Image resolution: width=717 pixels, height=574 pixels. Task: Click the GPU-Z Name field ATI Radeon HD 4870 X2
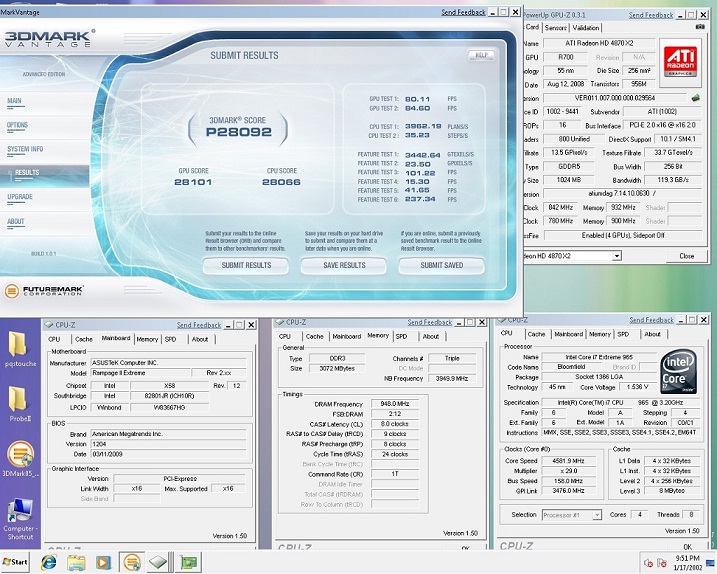(599, 43)
